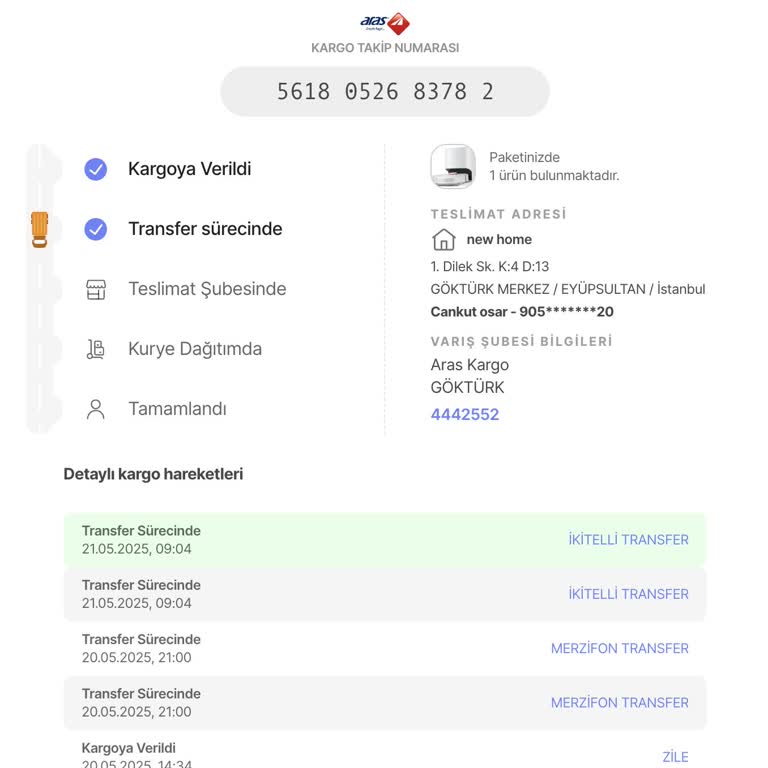Click the 'KARGO TAKİP NUMARASI' label

[385, 48]
